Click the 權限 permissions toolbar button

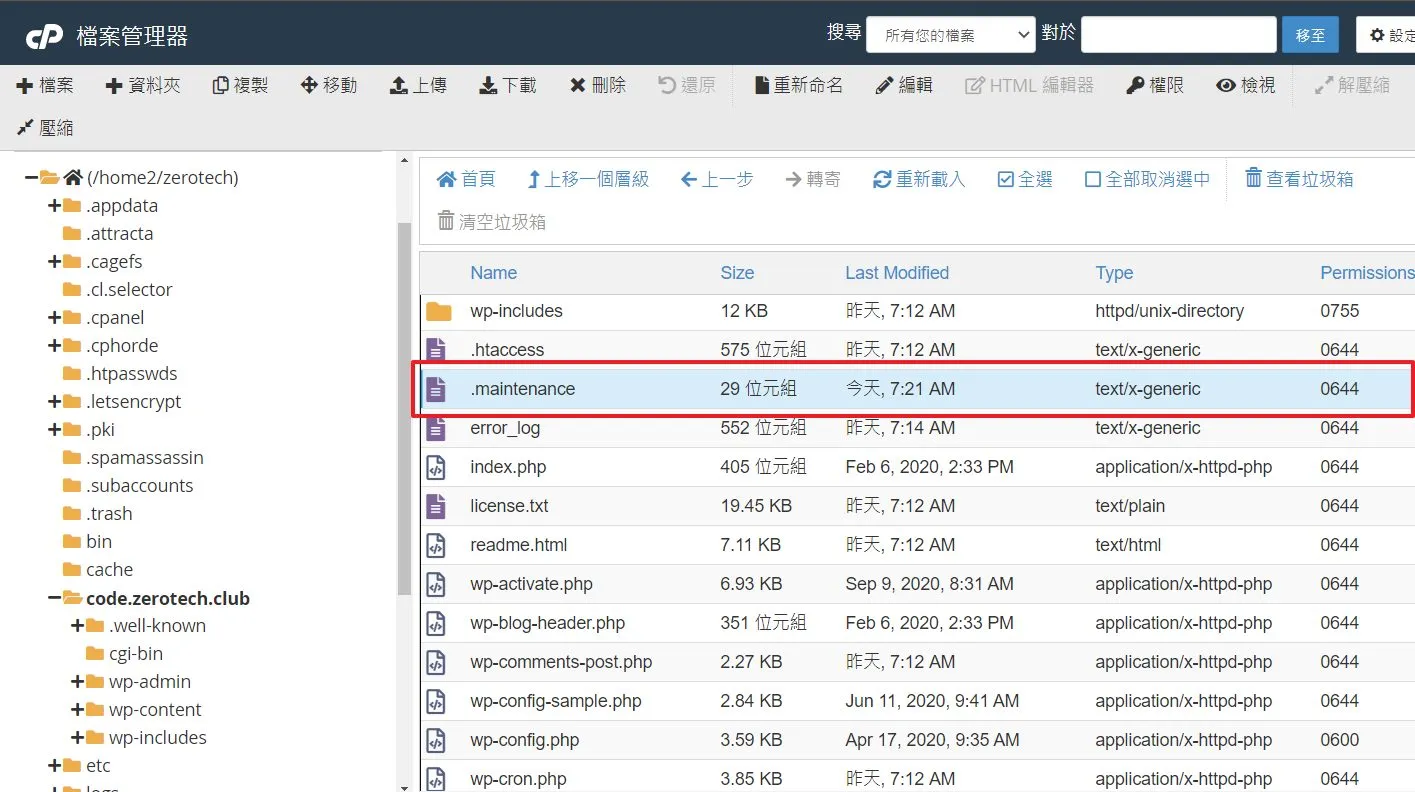pyautogui.click(x=1155, y=86)
